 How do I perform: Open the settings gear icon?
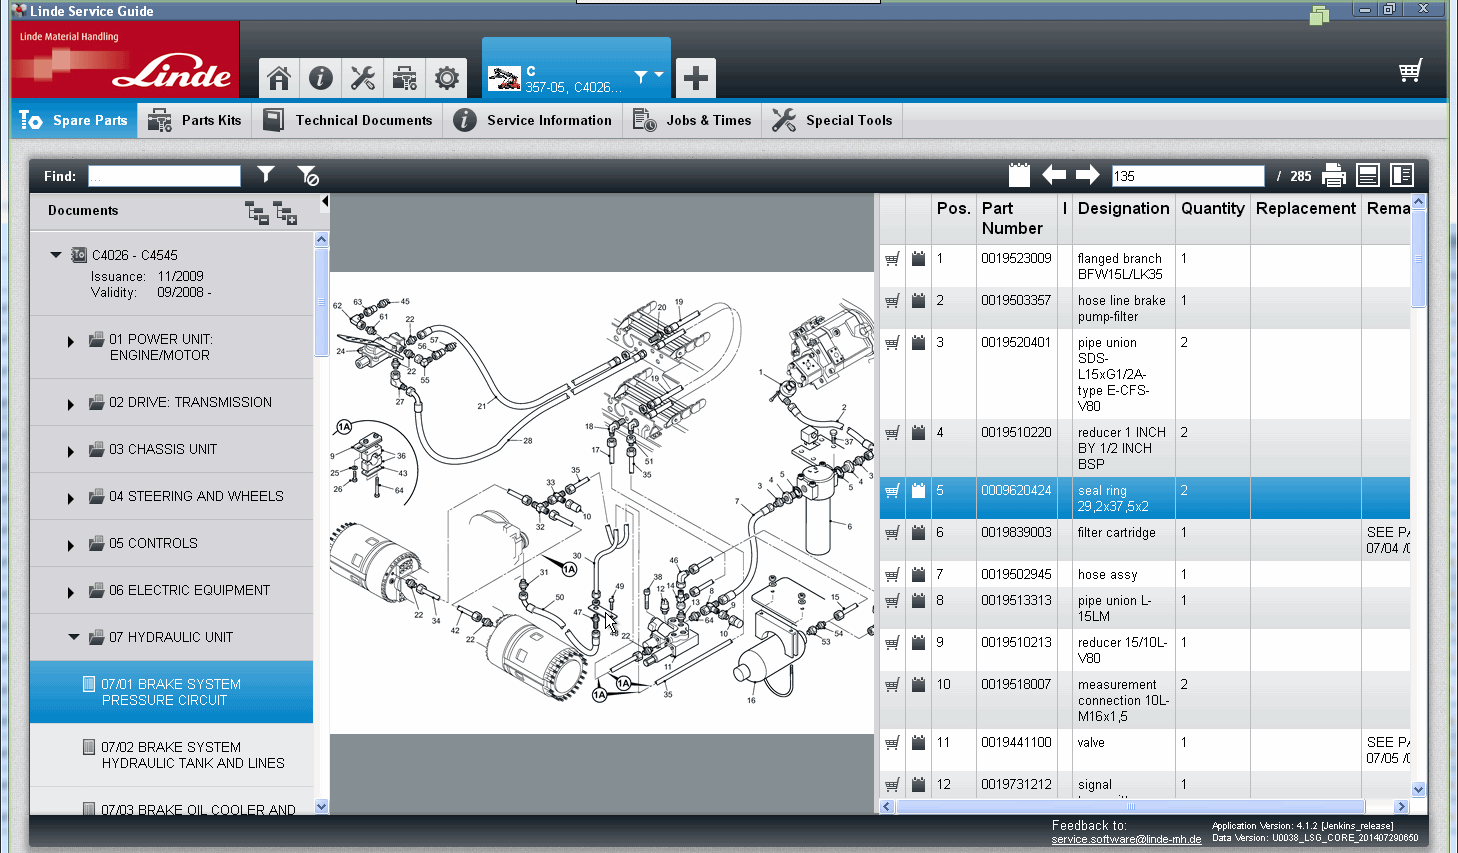[446, 77]
